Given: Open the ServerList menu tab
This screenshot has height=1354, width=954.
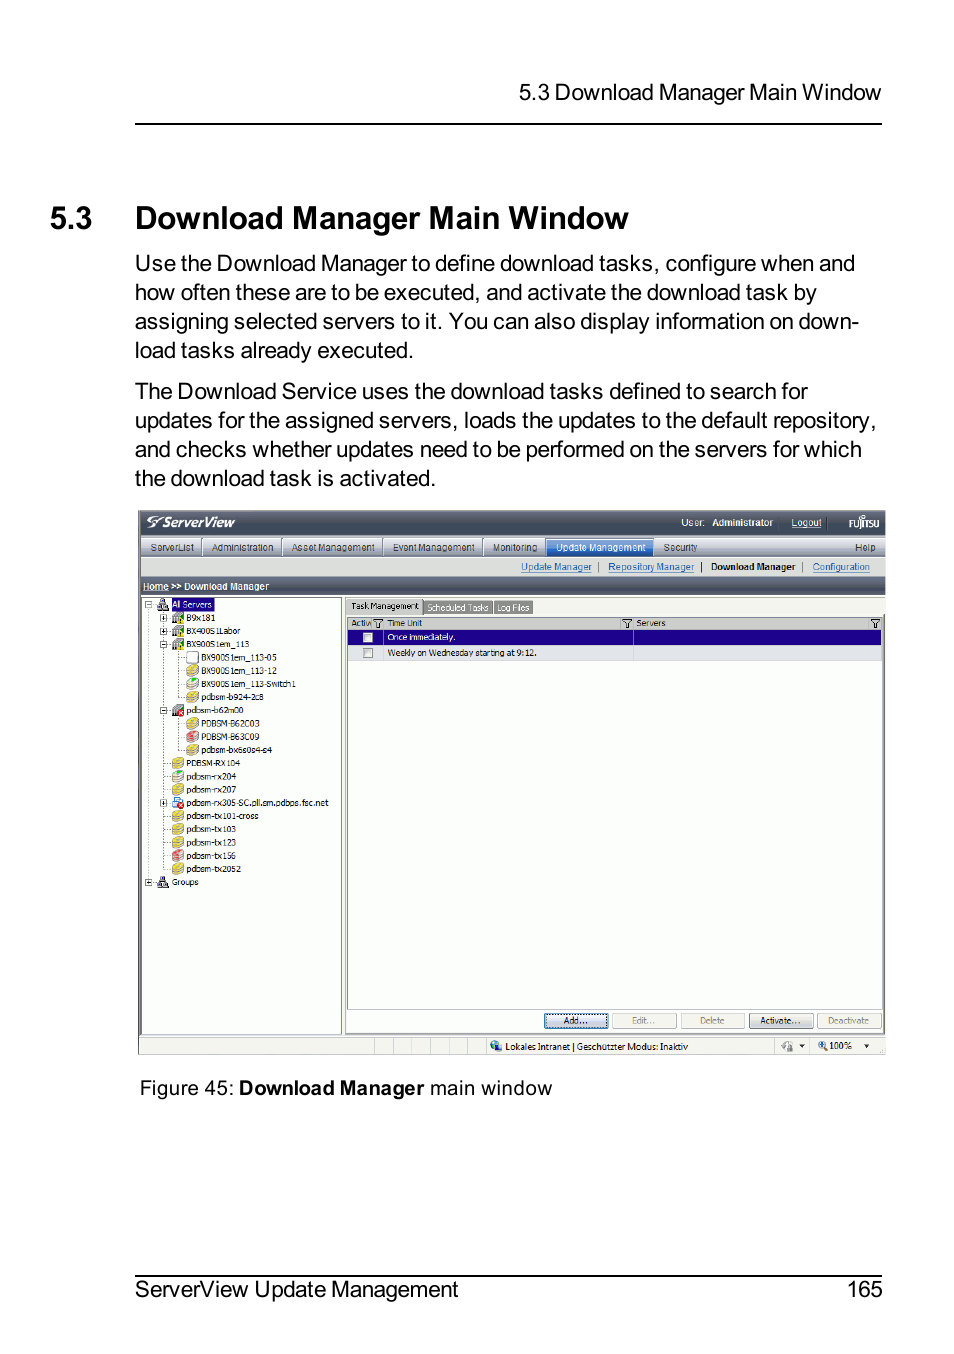Looking at the screenshot, I should click(172, 547).
